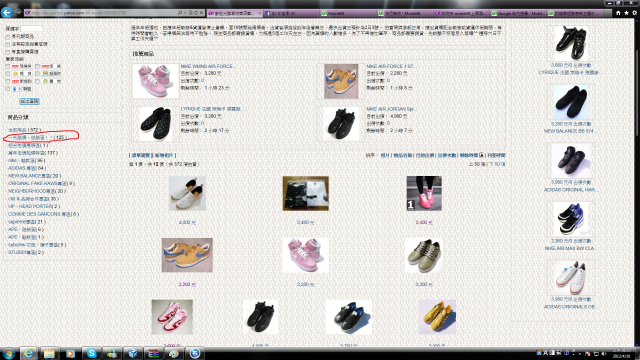The height and width of the screenshot is (360, 640).
Task: Open Skype from the taskbar
Action: pos(91,353)
